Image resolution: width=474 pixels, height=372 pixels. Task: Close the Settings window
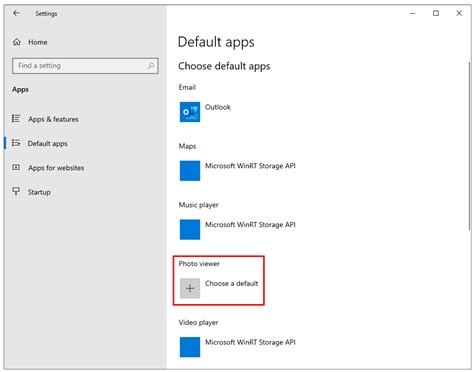pyautogui.click(x=459, y=13)
